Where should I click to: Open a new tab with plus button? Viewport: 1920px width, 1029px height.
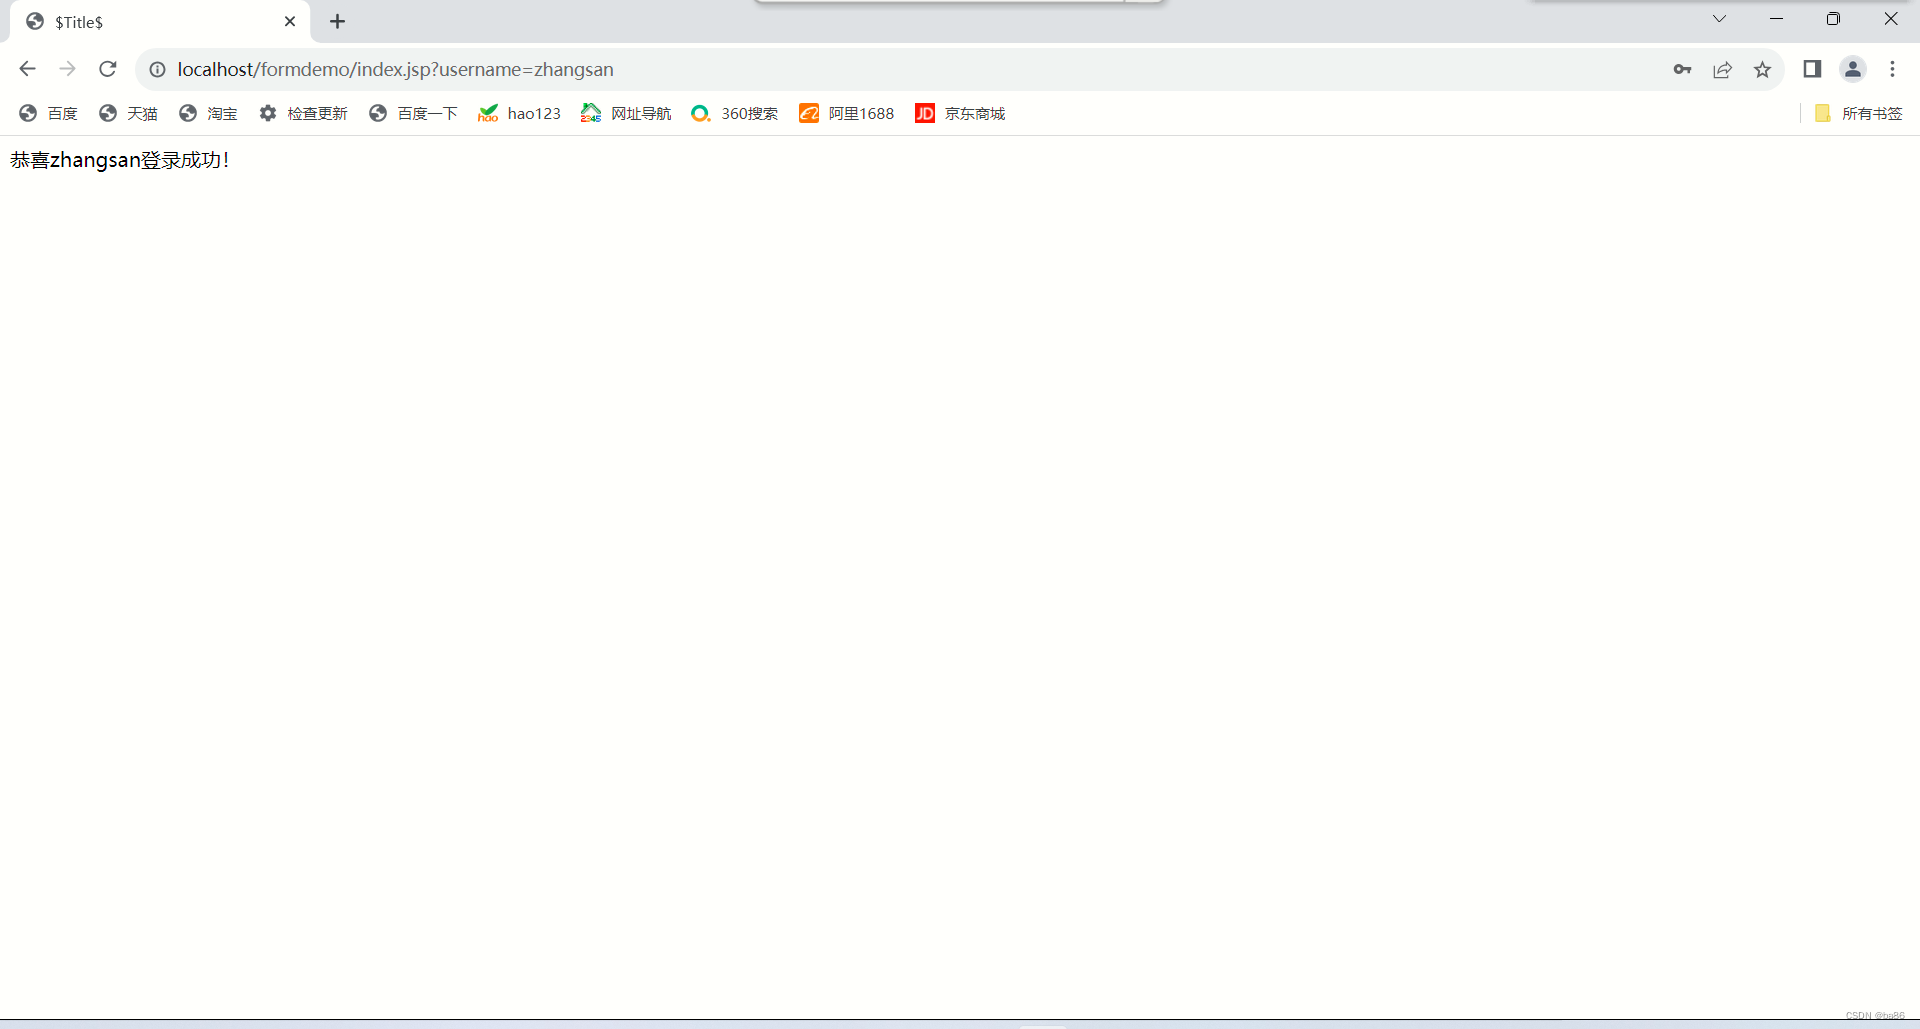pyautogui.click(x=337, y=21)
